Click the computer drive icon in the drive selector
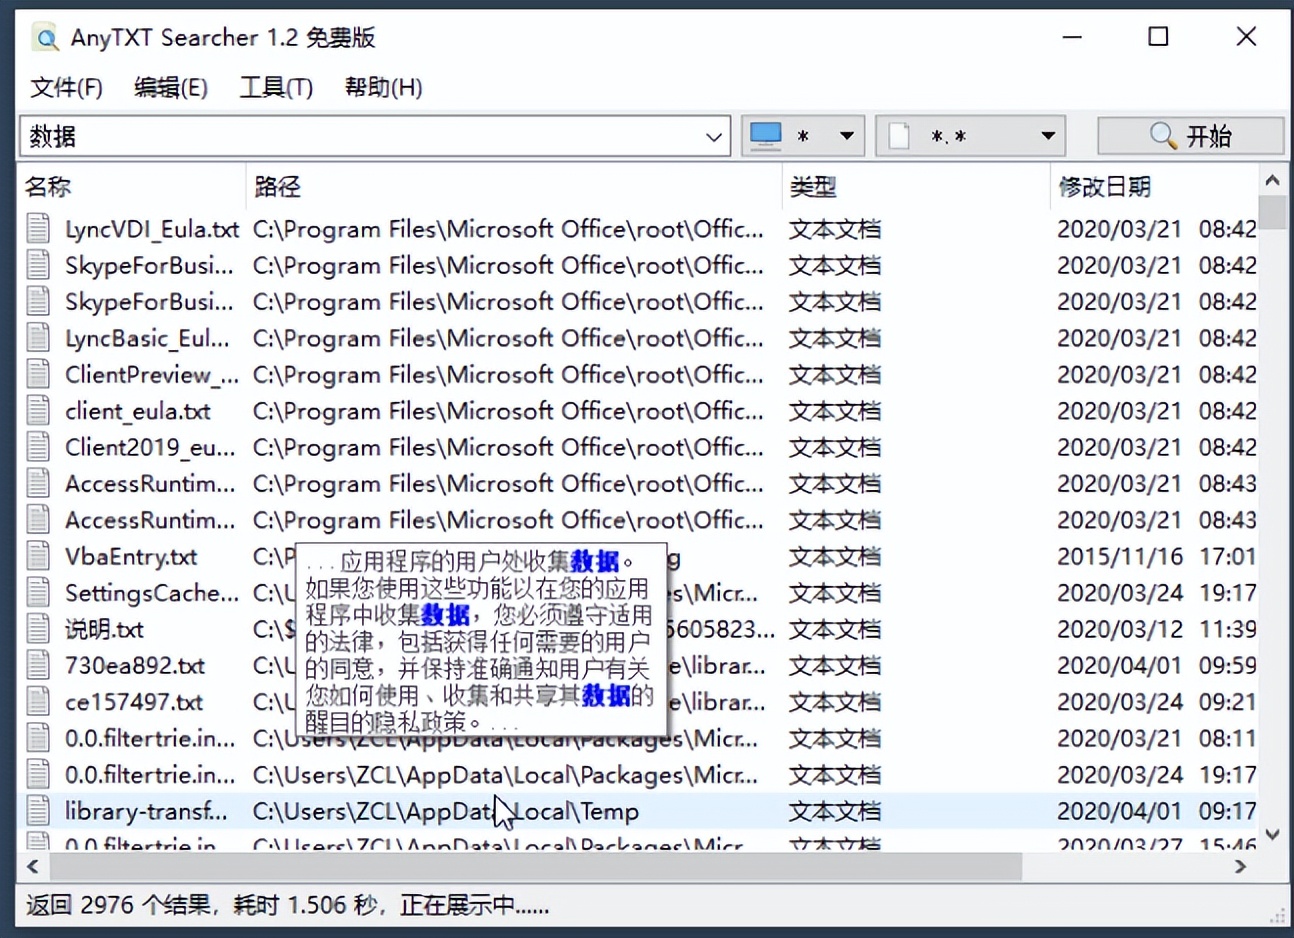Image resolution: width=1294 pixels, height=938 pixels. point(766,136)
